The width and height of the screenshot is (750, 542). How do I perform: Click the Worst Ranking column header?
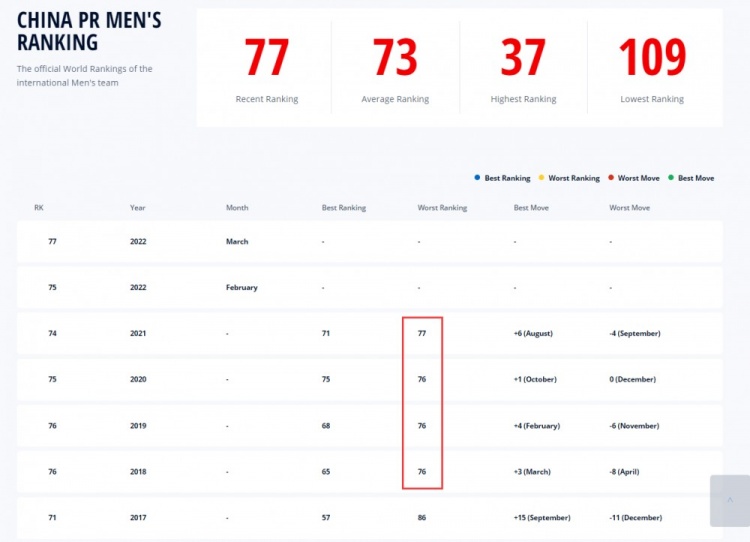pos(442,208)
